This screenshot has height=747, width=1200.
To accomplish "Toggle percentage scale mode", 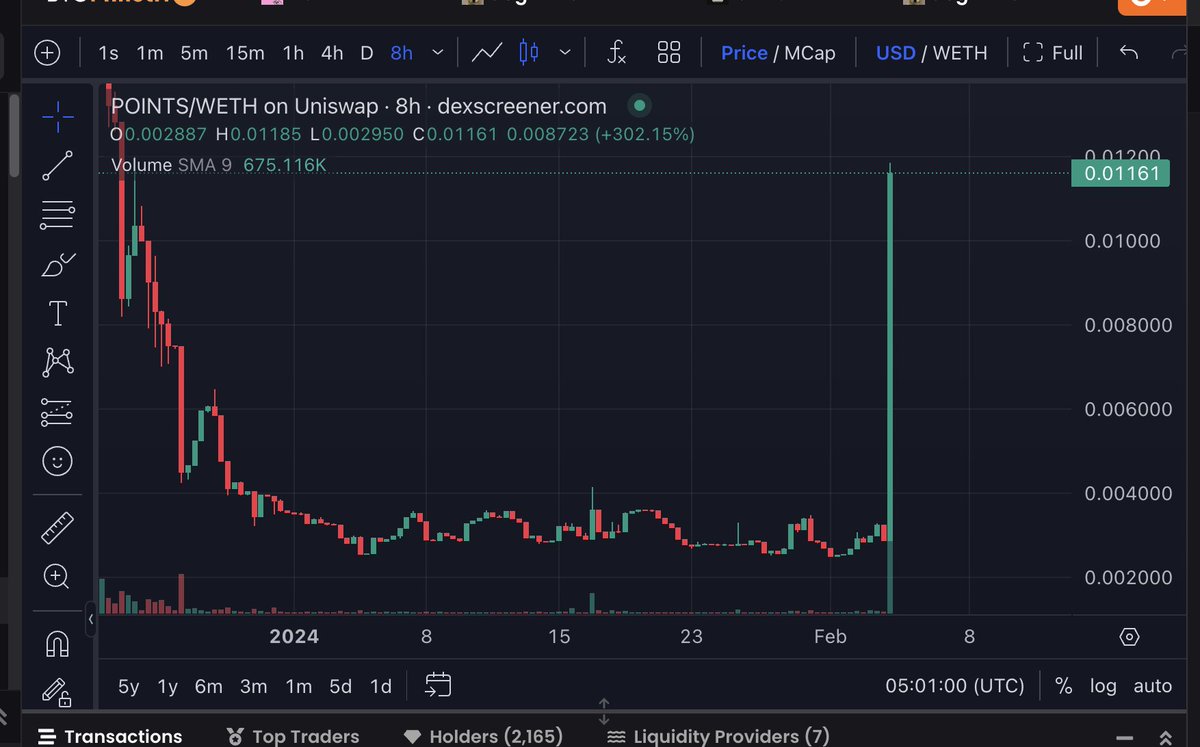I will pyautogui.click(x=1063, y=686).
